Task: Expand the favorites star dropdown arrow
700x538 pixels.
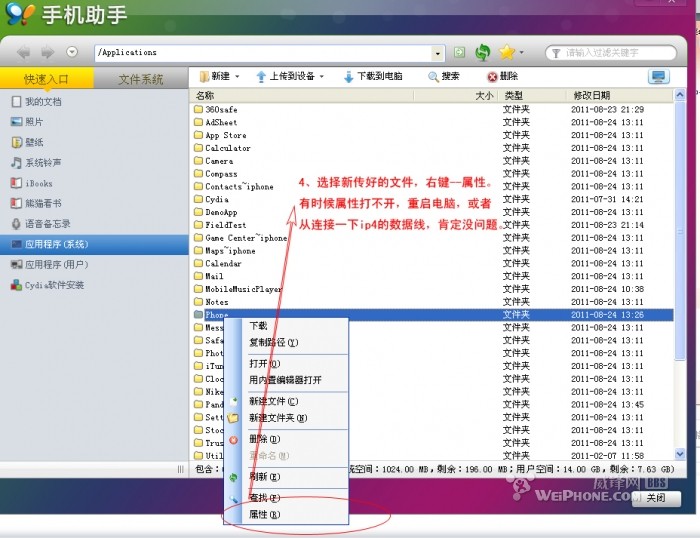Action: pyautogui.click(x=521, y=53)
